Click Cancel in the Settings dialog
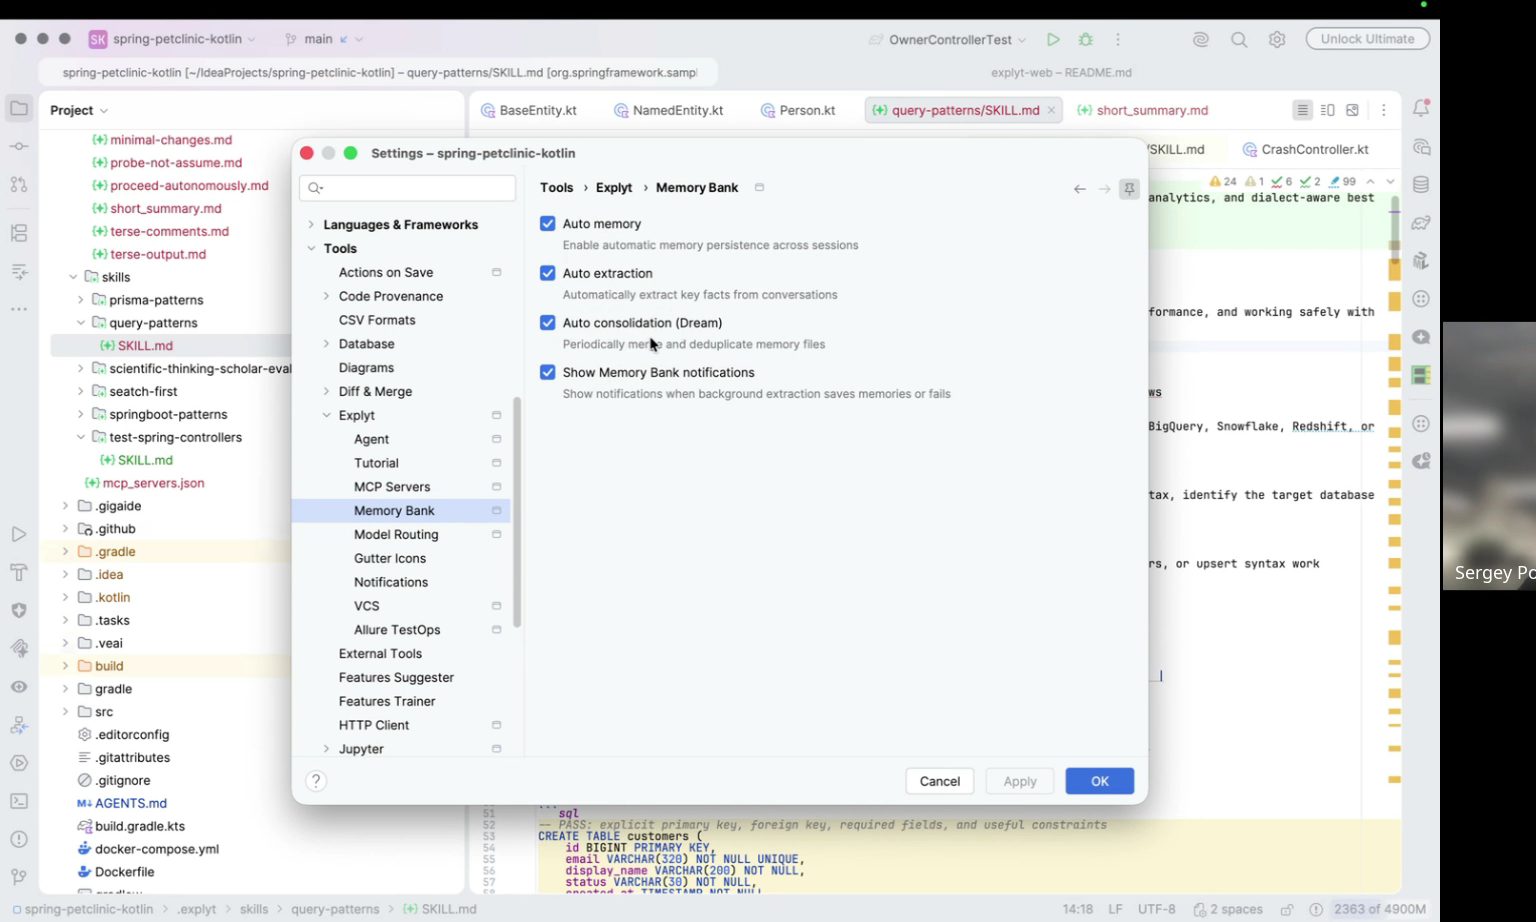Image resolution: width=1536 pixels, height=922 pixels. point(939,781)
